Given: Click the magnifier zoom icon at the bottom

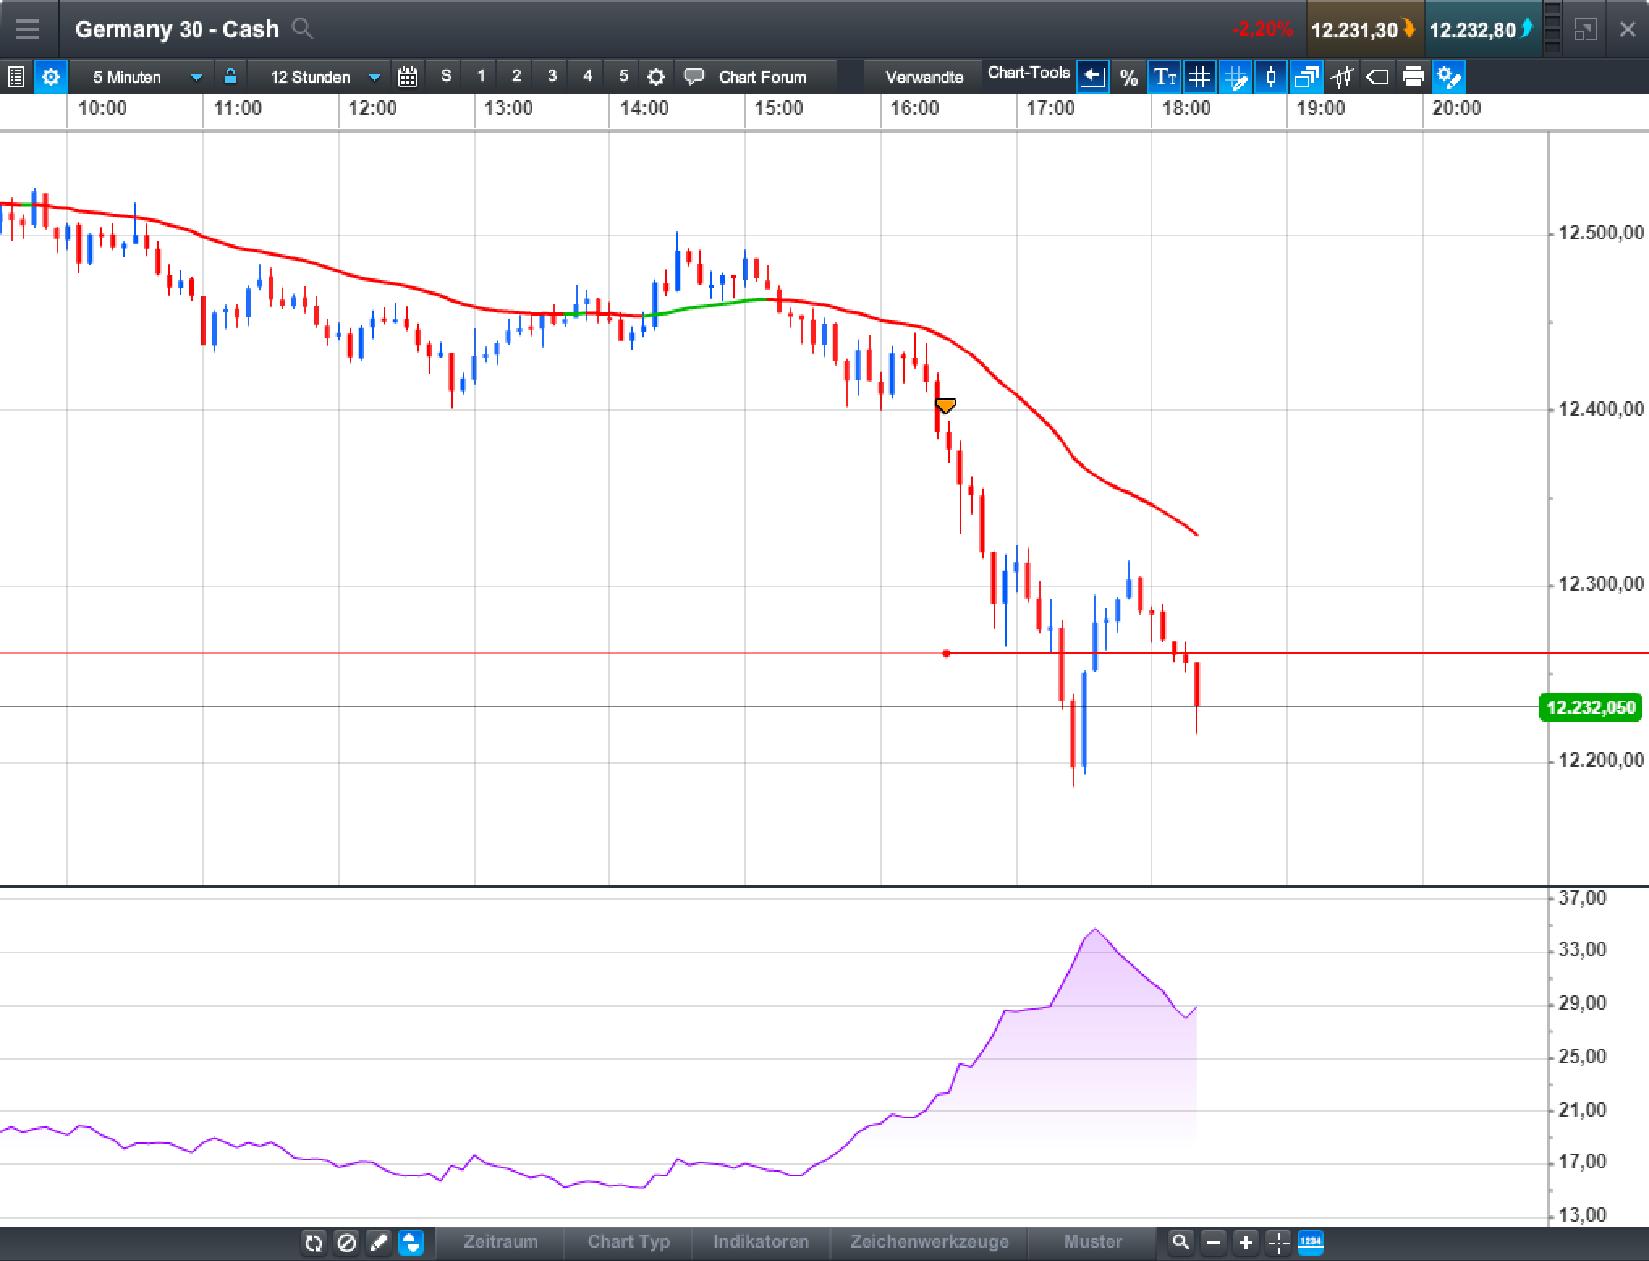Looking at the screenshot, I should (1180, 1243).
